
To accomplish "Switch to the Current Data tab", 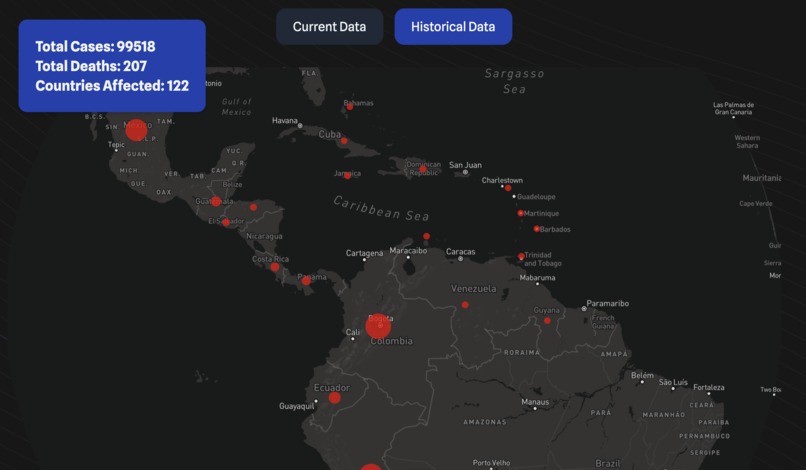I will click(x=329, y=27).
